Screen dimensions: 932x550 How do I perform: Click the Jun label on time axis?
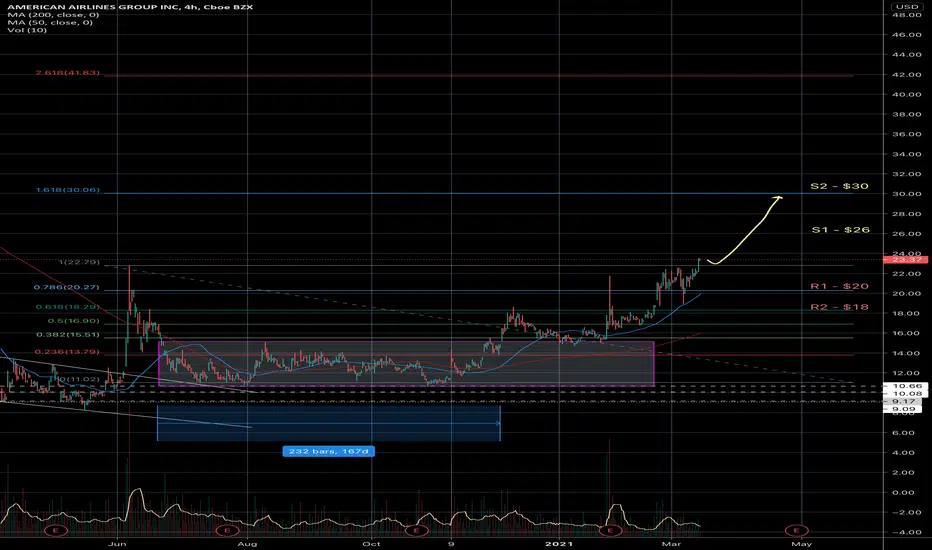[117, 543]
